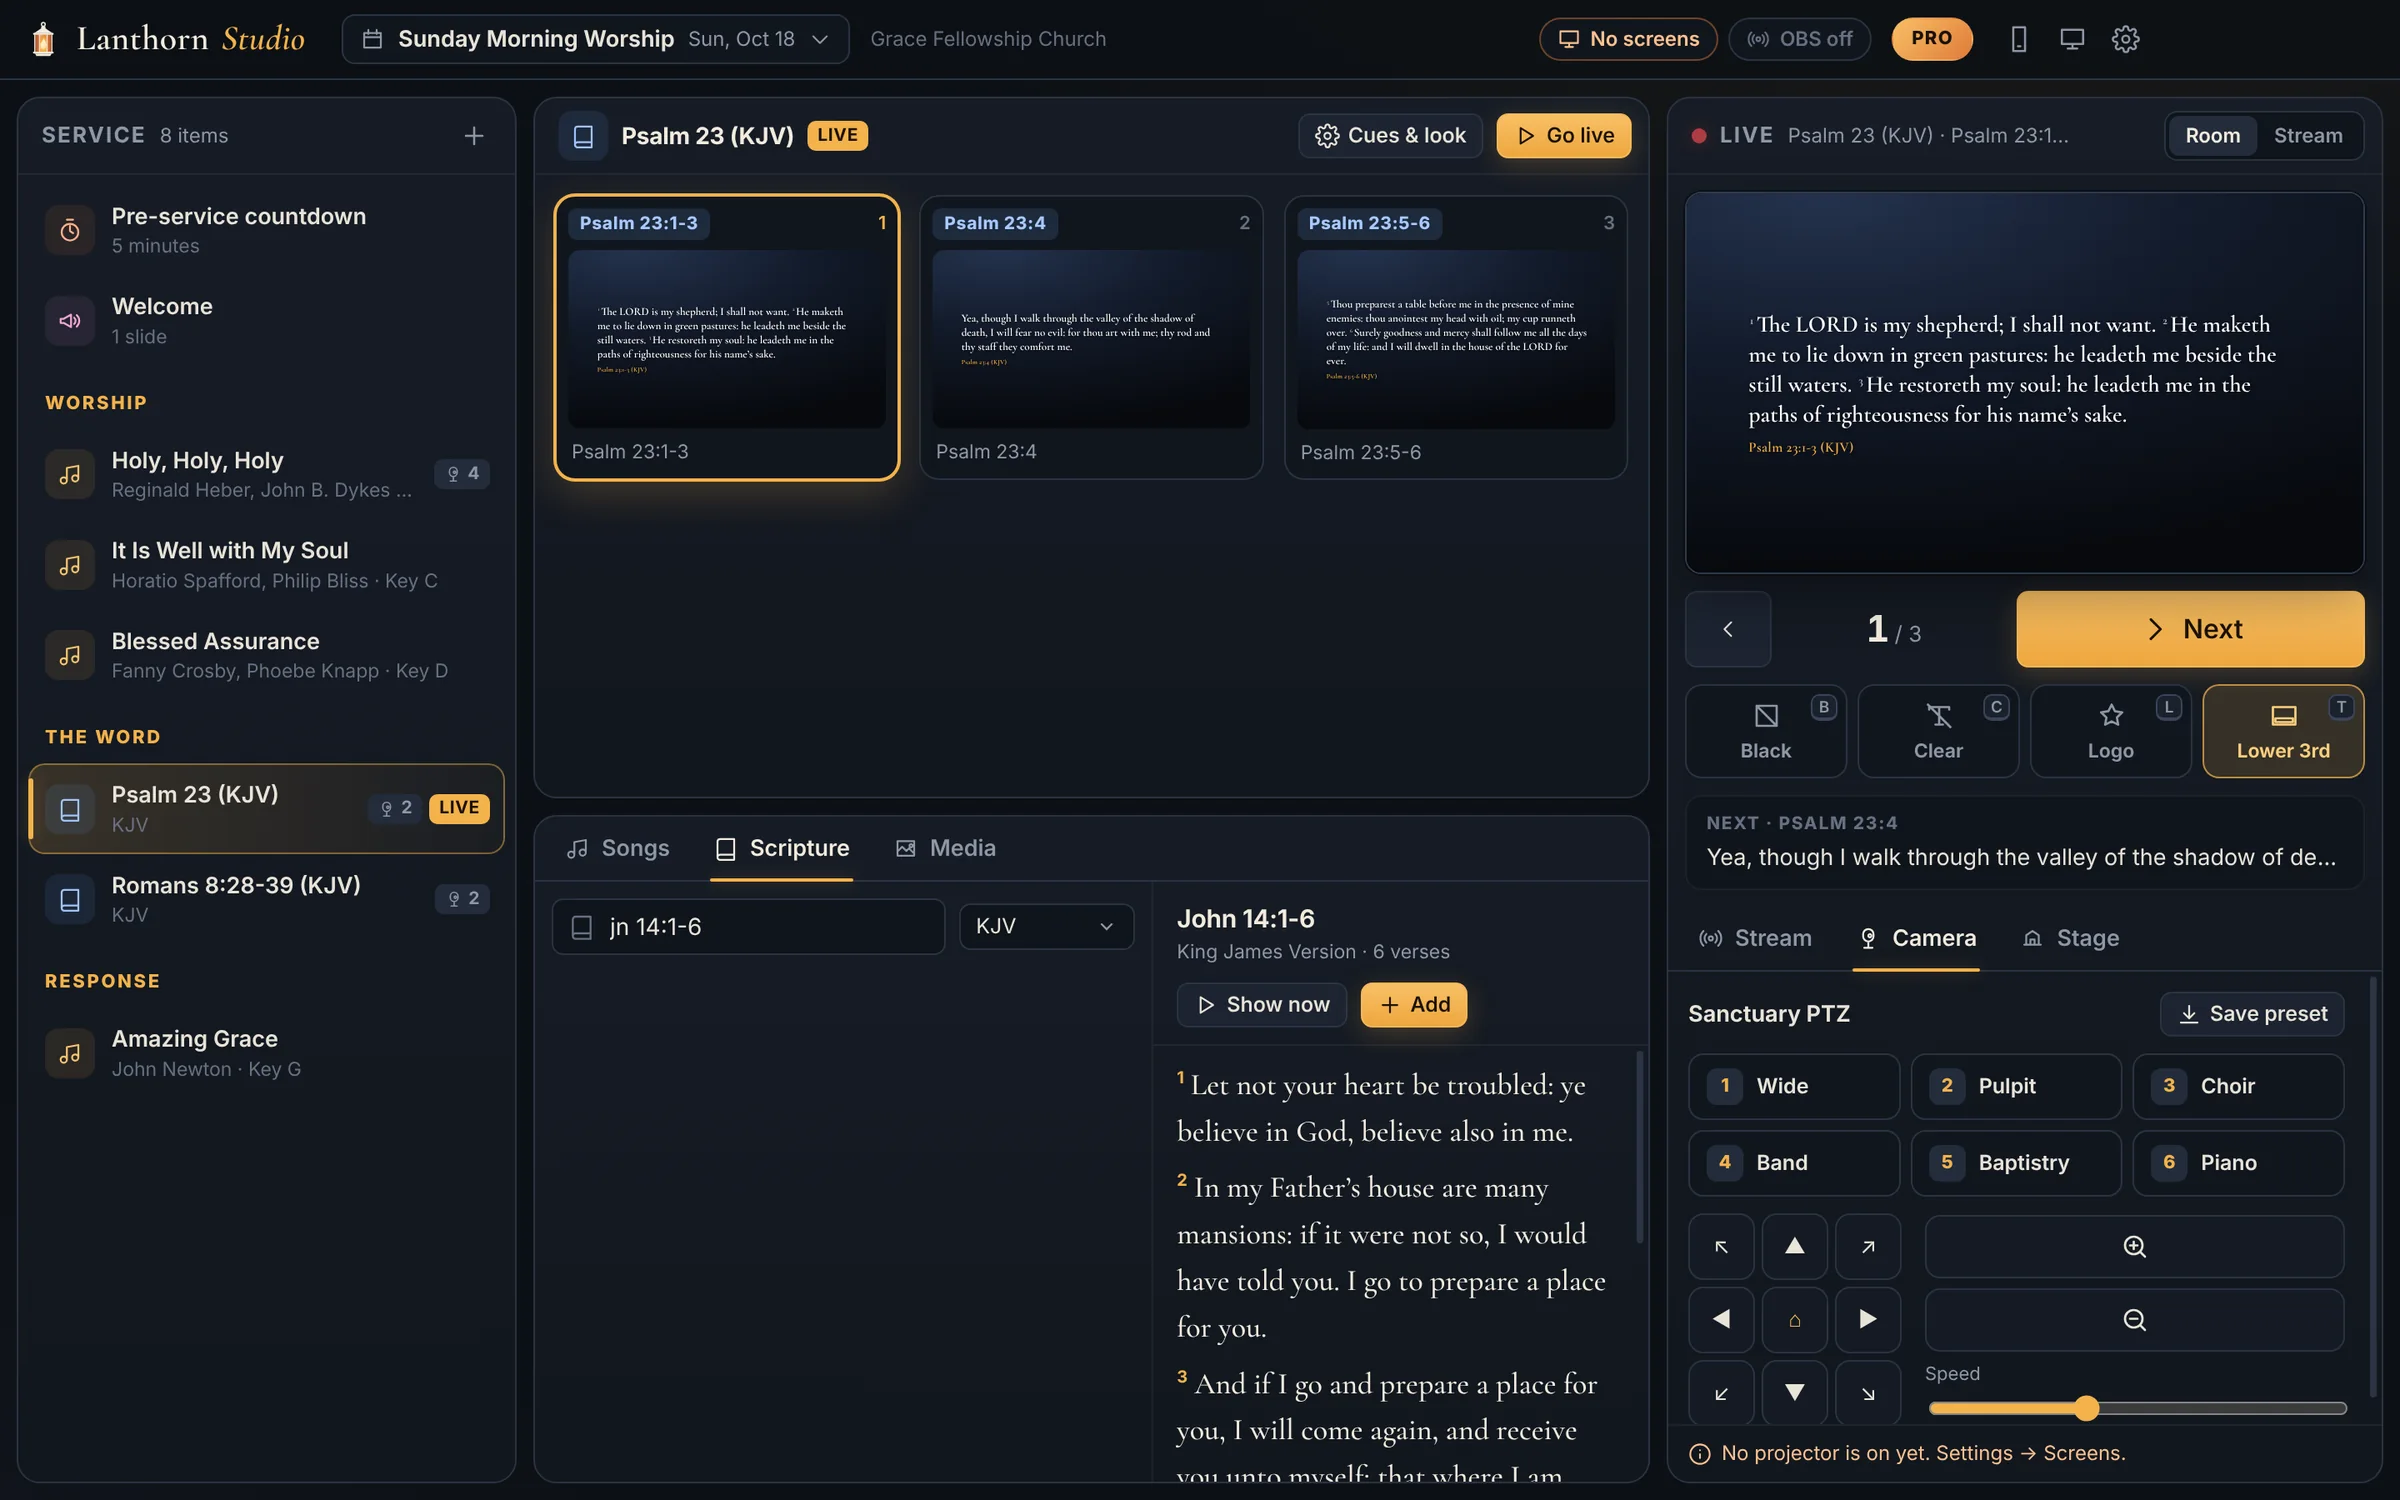Screen dimensions: 2400x1500
Task: Open the No screens selector
Action: click(x=1628, y=39)
